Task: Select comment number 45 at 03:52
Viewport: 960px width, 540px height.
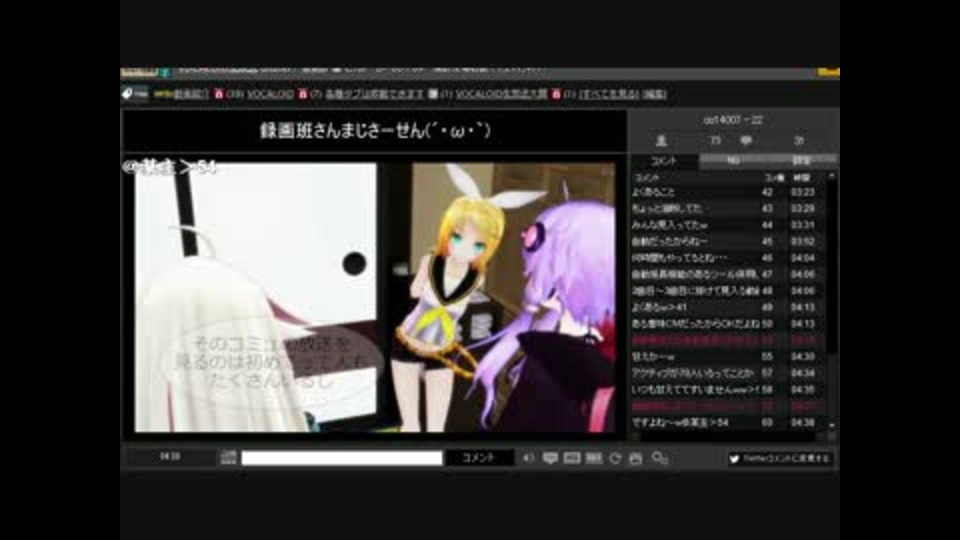Action: tap(727, 242)
